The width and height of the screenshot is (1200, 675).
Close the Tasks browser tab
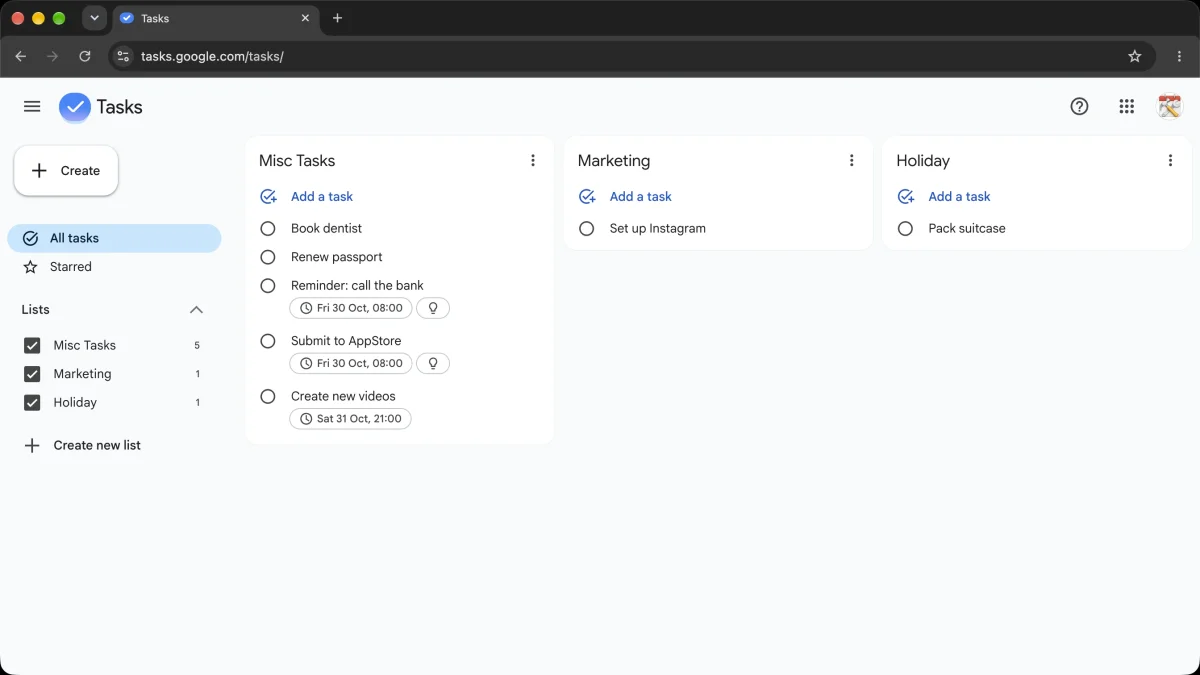(x=305, y=18)
